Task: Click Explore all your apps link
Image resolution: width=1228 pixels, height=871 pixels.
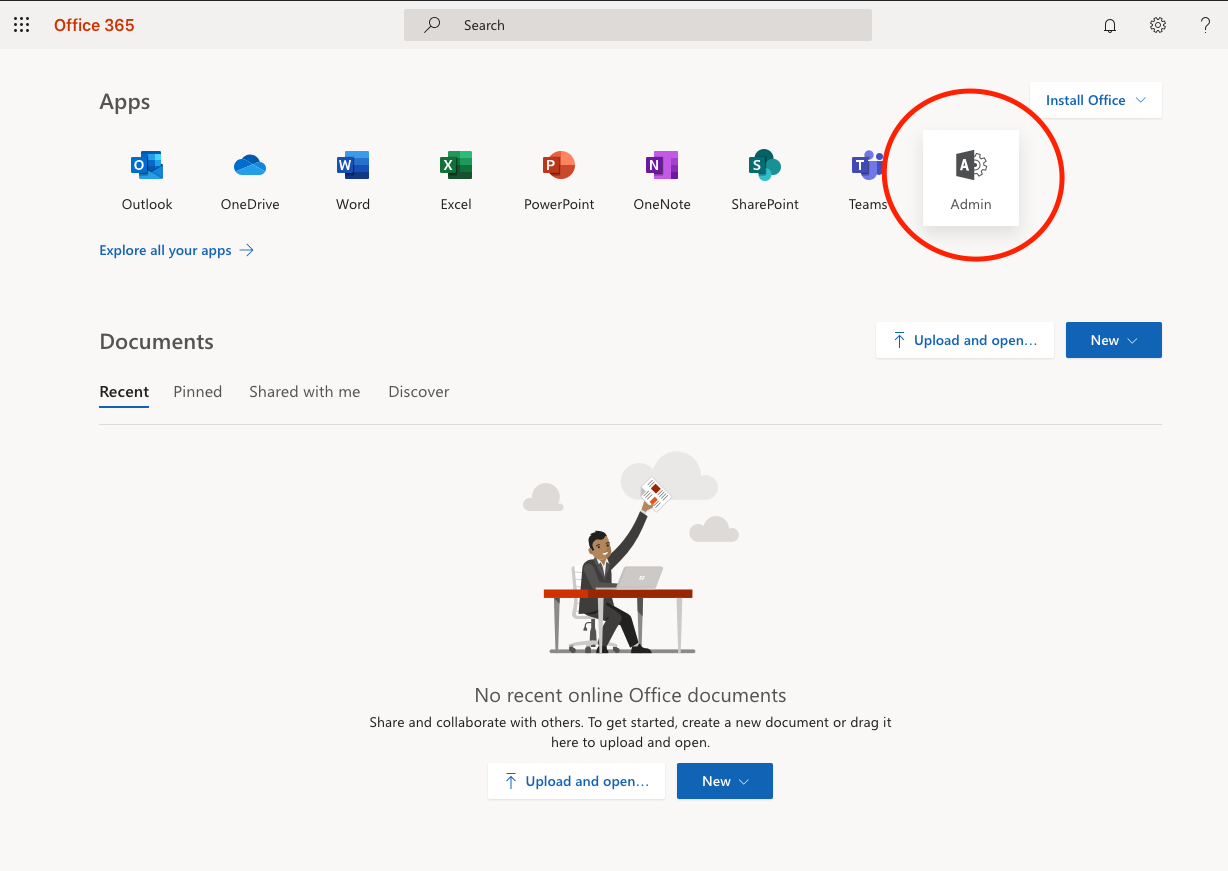Action: (163, 250)
